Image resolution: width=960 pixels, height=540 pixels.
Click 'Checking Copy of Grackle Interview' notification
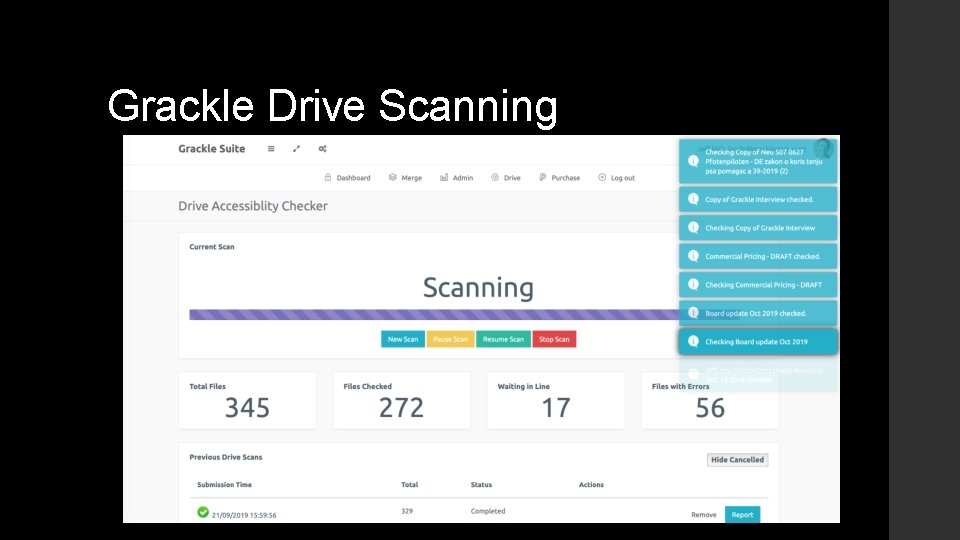click(758, 228)
